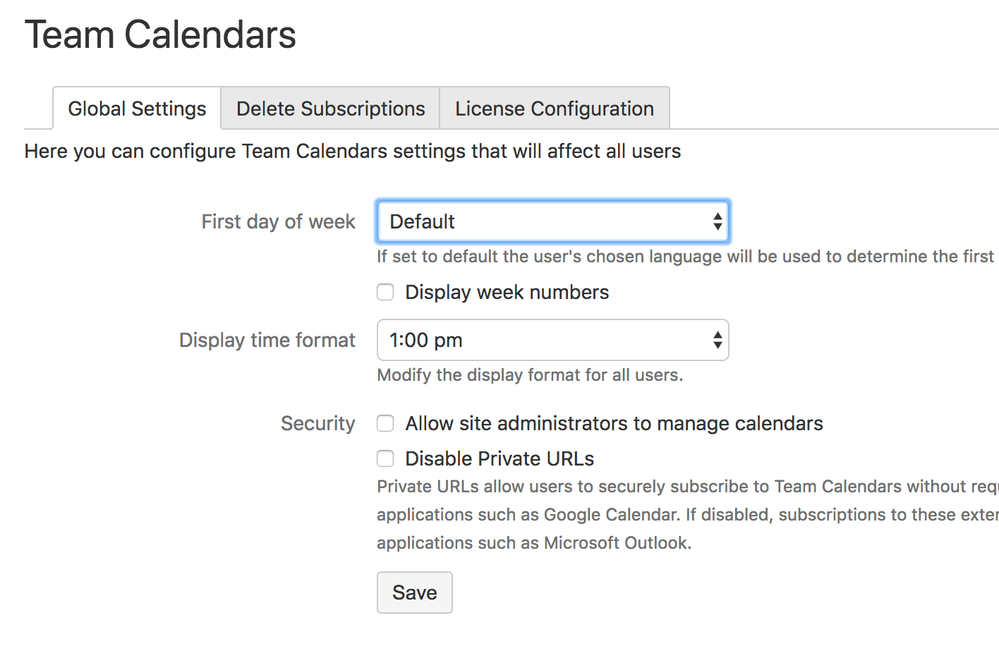Image resolution: width=999 pixels, height=670 pixels.
Task: Click the Modify the display format help text
Action: 530,375
